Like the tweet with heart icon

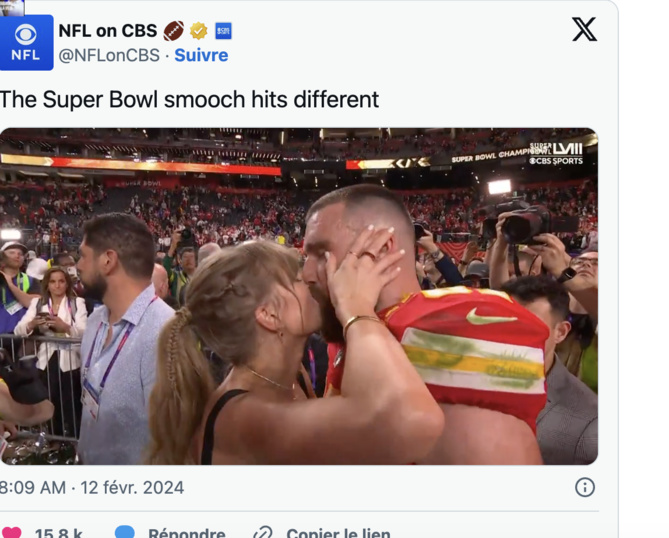point(11,533)
